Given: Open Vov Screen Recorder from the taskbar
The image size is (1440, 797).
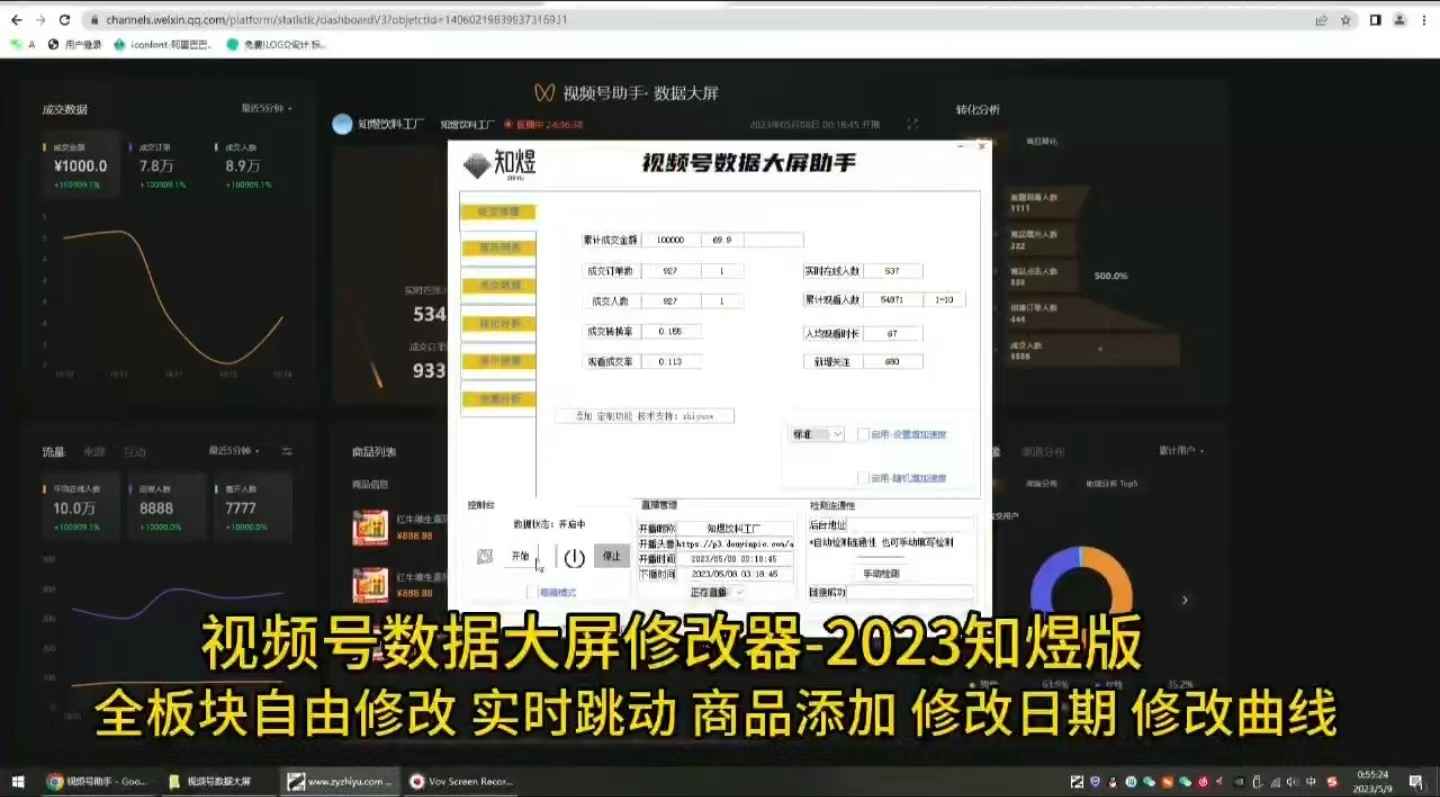Looking at the screenshot, I should pos(460,781).
